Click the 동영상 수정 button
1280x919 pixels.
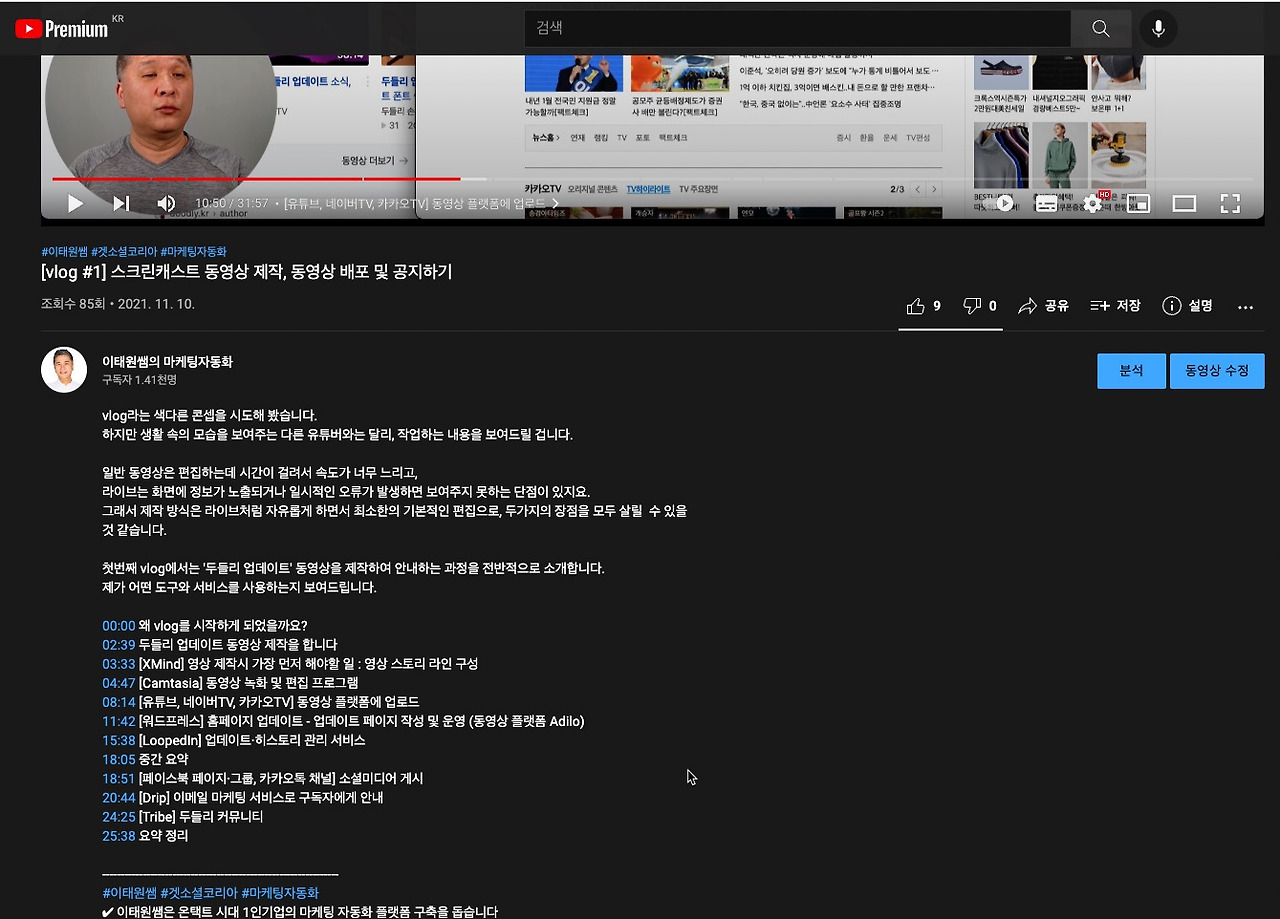[x=1217, y=370]
